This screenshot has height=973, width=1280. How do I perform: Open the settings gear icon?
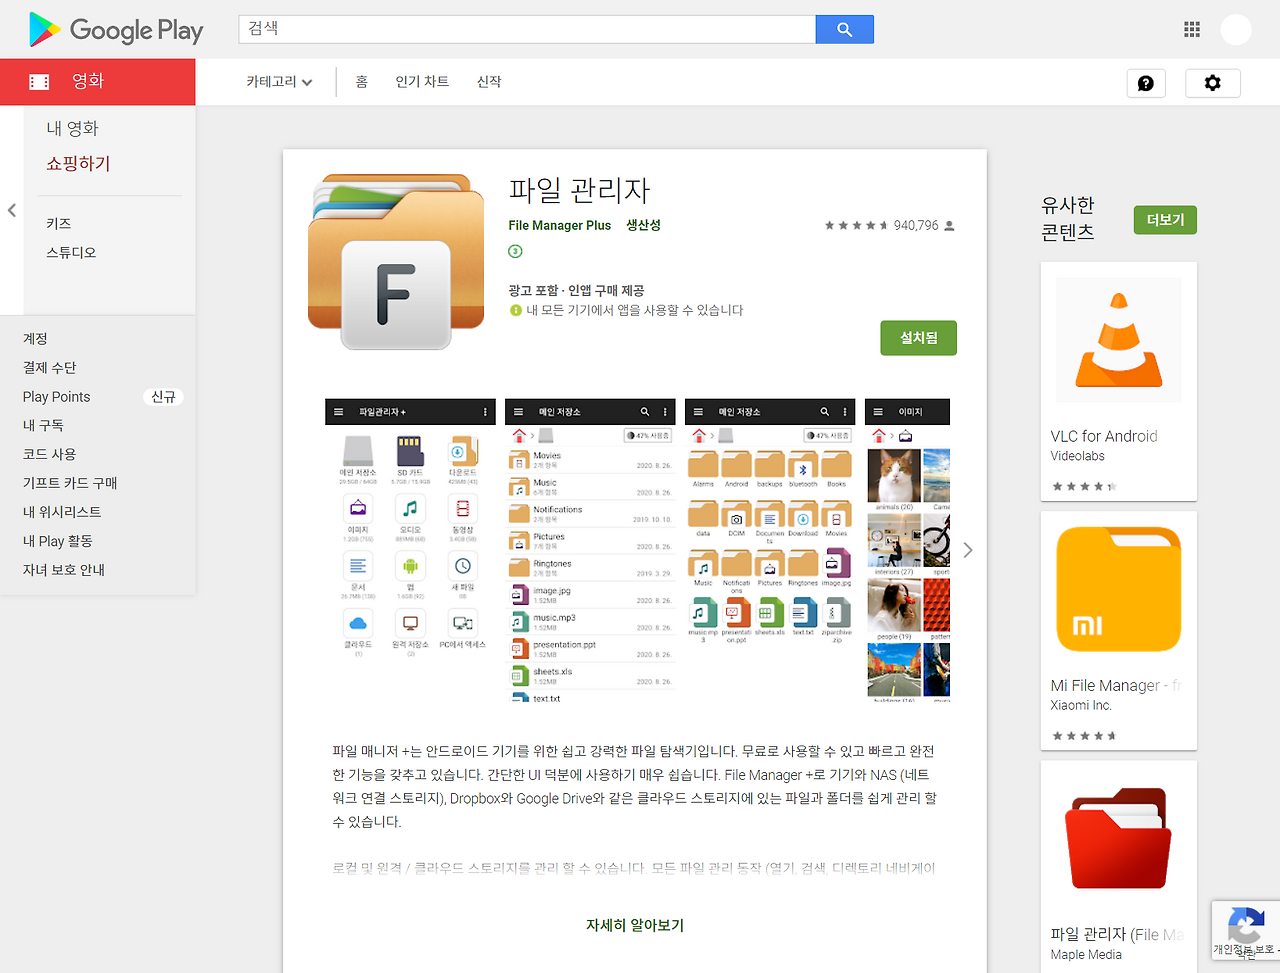(1213, 83)
